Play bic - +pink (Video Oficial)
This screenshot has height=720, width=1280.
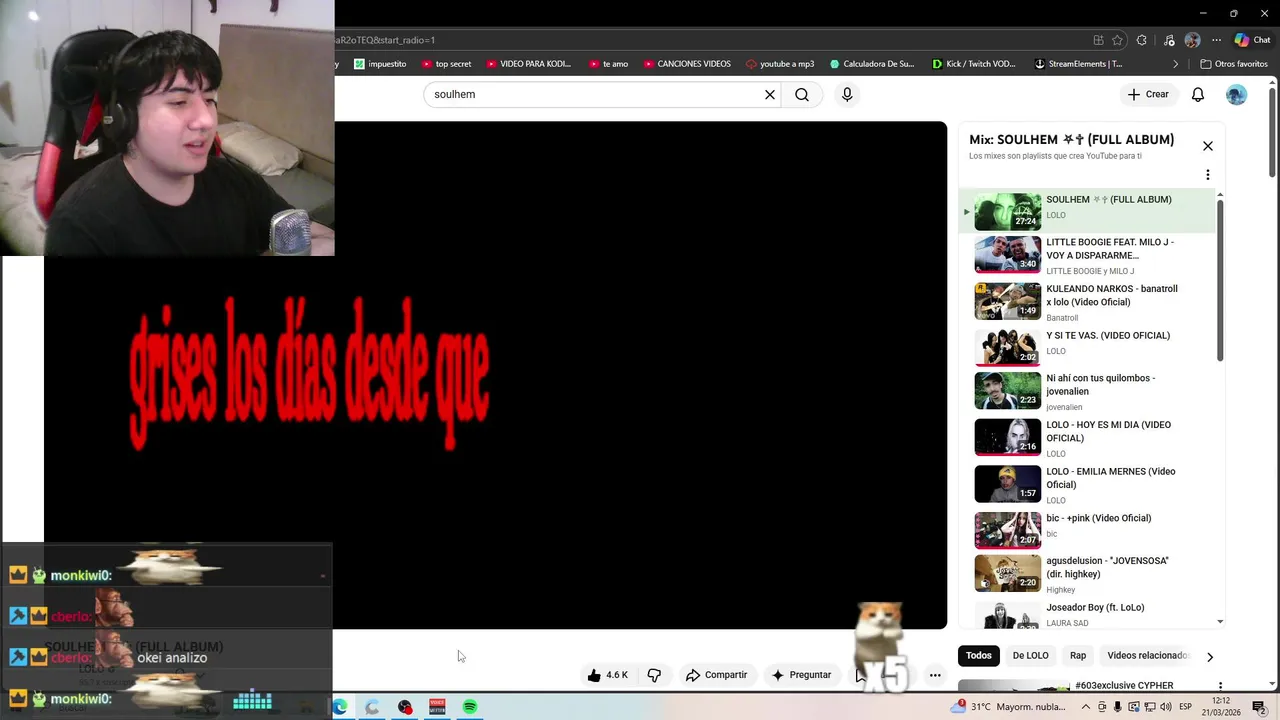1087,530
